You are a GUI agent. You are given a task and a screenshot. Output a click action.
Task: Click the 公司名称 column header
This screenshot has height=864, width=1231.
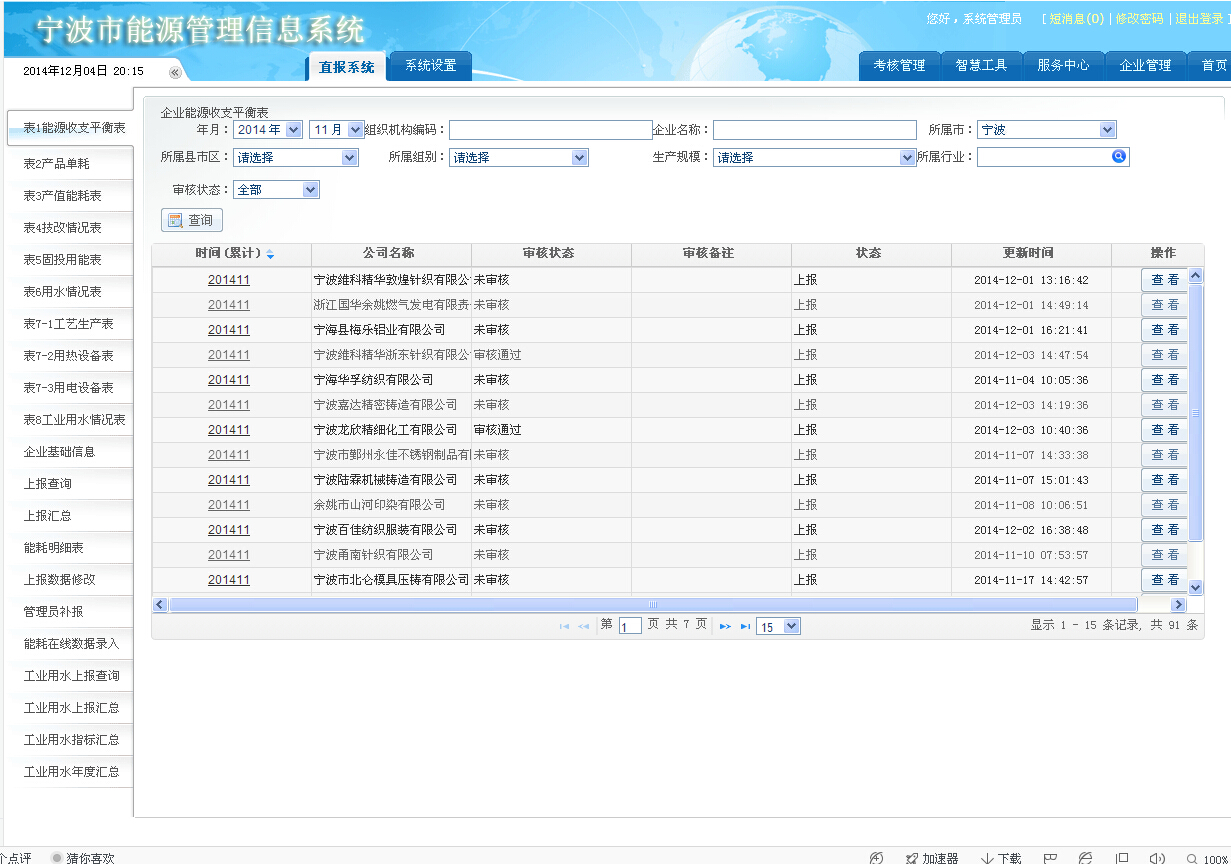tap(391, 254)
